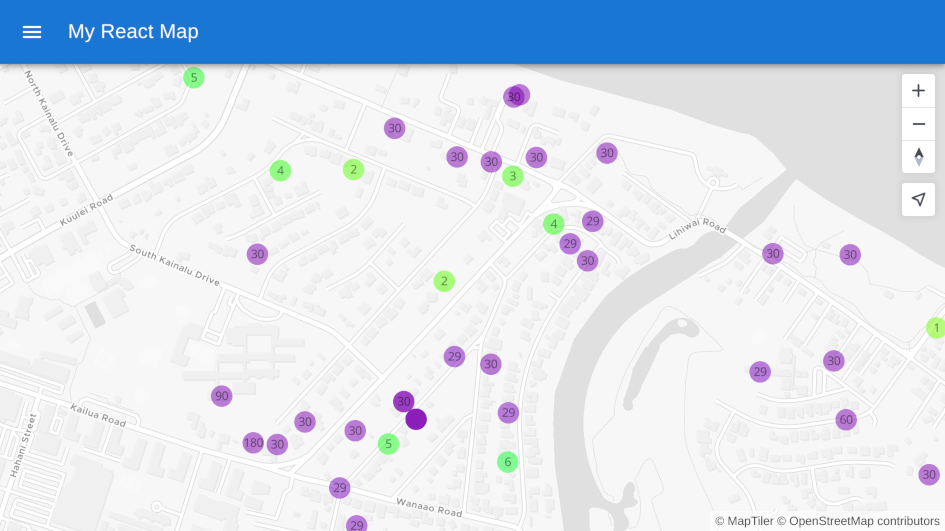Pick green marker 5 above Wanaao Road
The height and width of the screenshot is (531, 945).
tap(388, 444)
